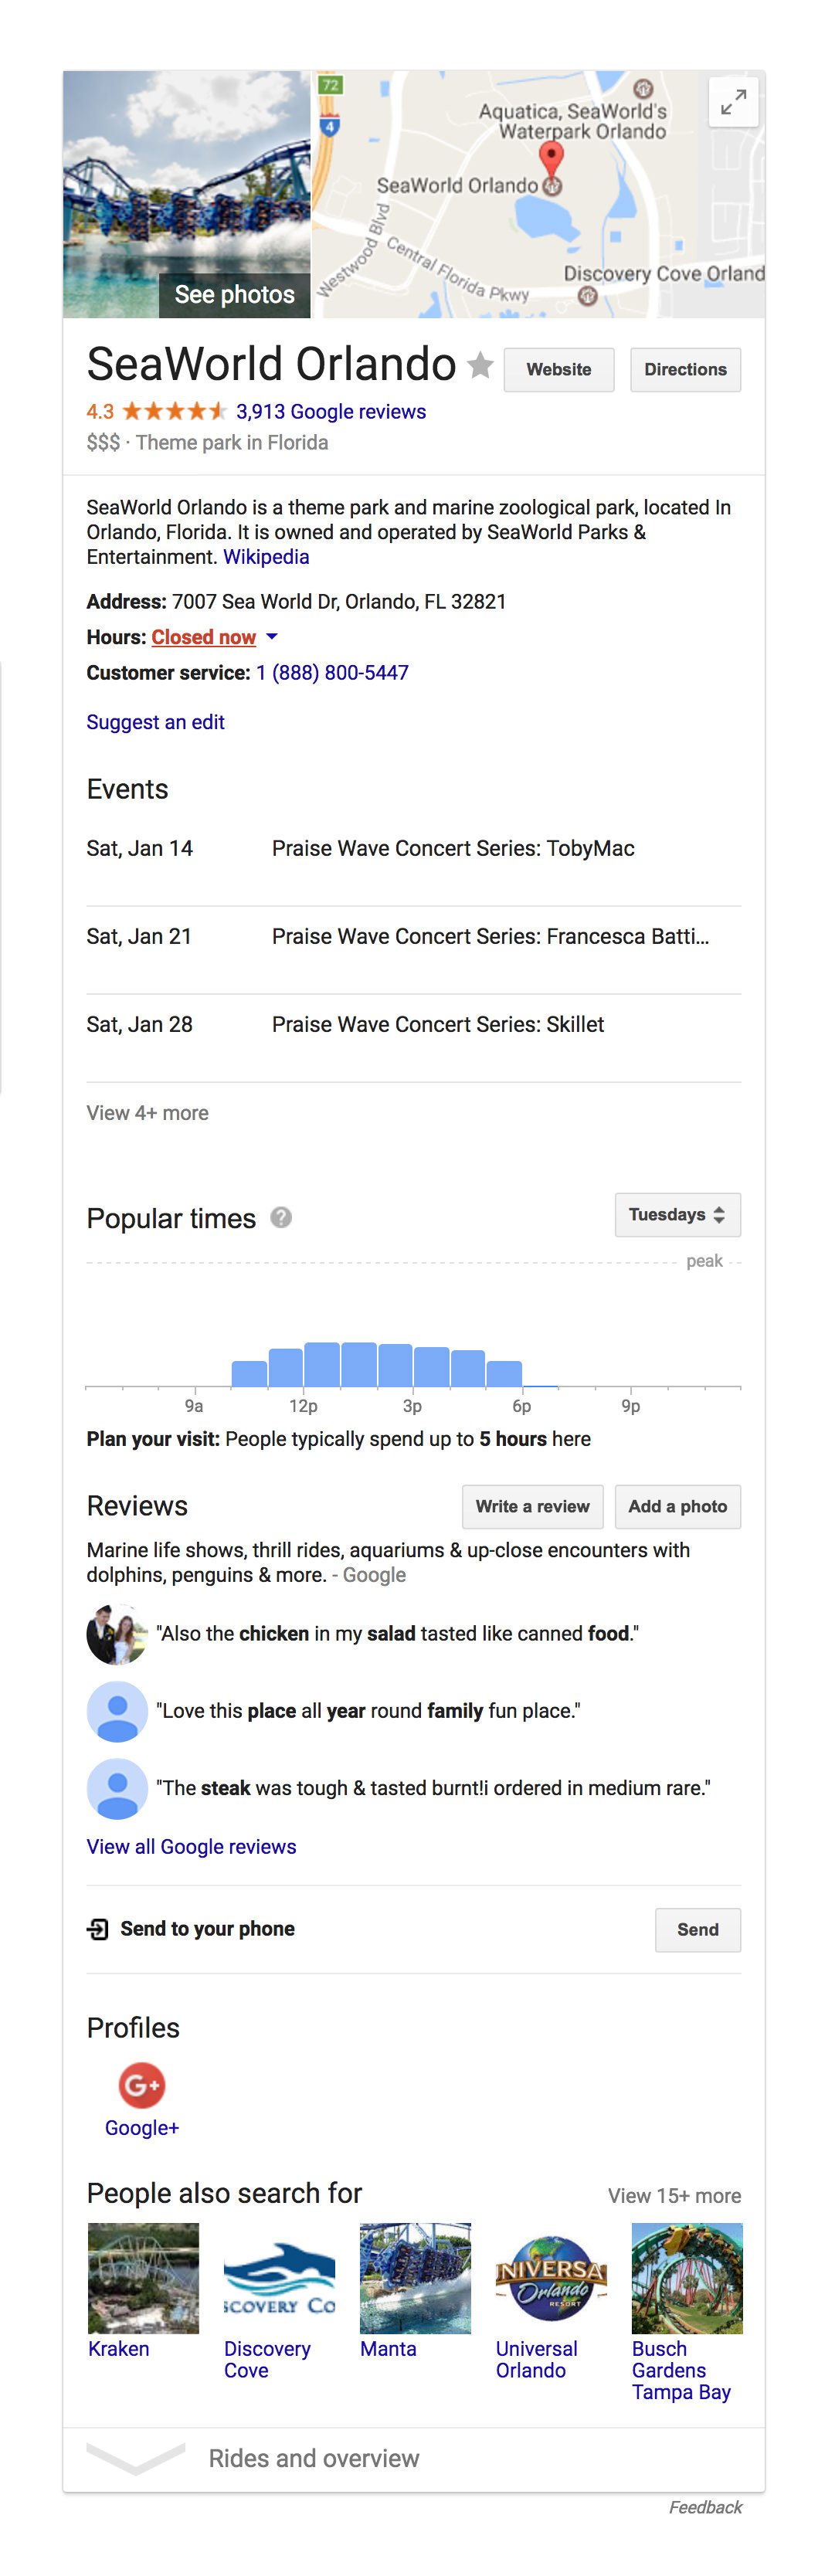Select the TobyMac concert event row
Screen dimensions: 835x2576
414,848
